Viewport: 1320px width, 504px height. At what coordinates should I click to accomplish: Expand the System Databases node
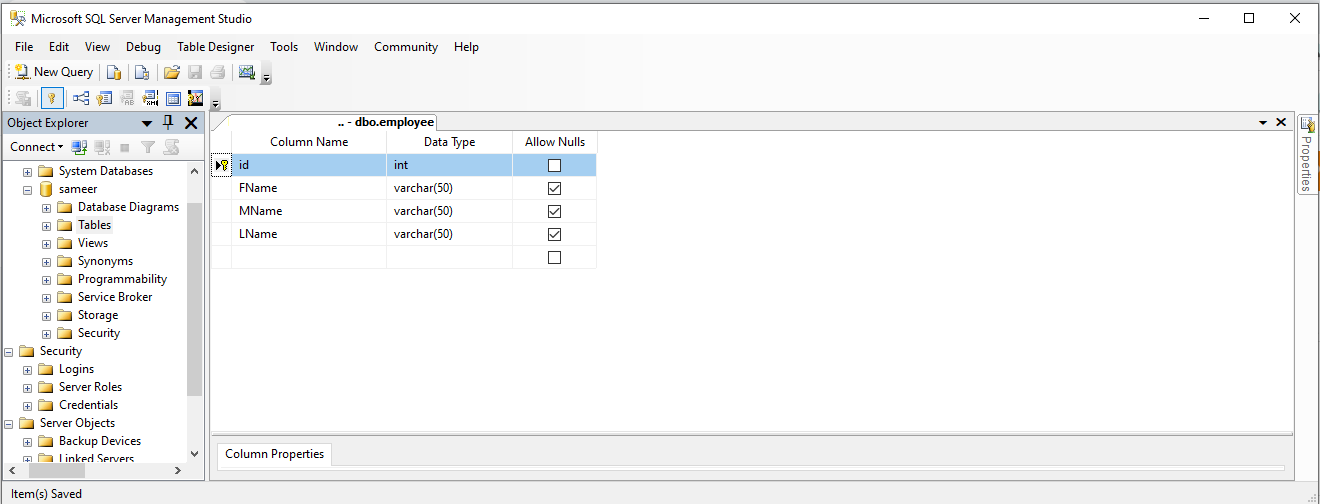28,172
